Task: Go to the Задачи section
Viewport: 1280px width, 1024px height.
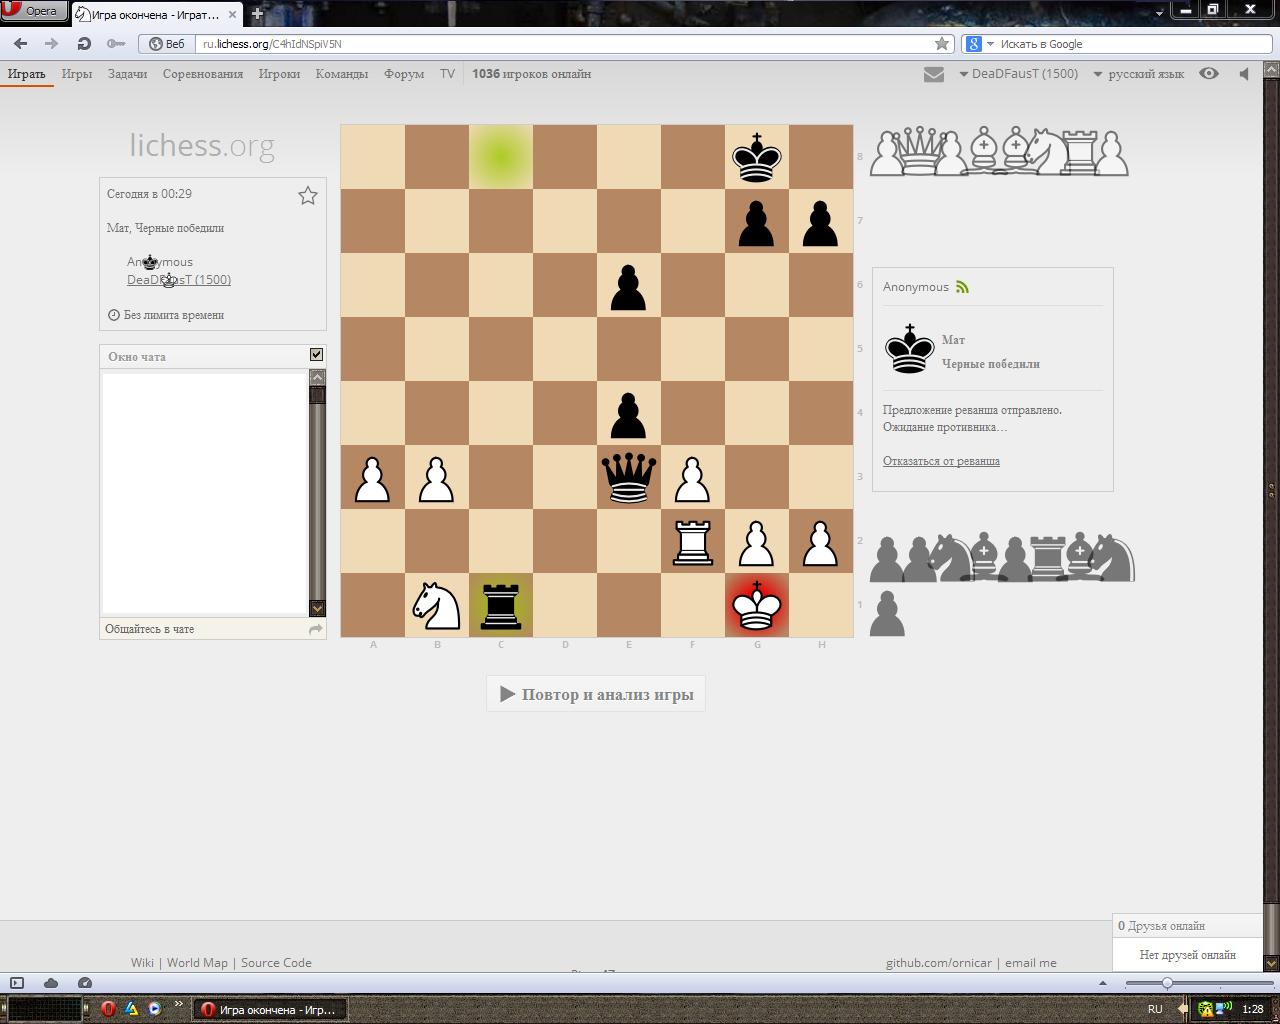Action: (127, 74)
